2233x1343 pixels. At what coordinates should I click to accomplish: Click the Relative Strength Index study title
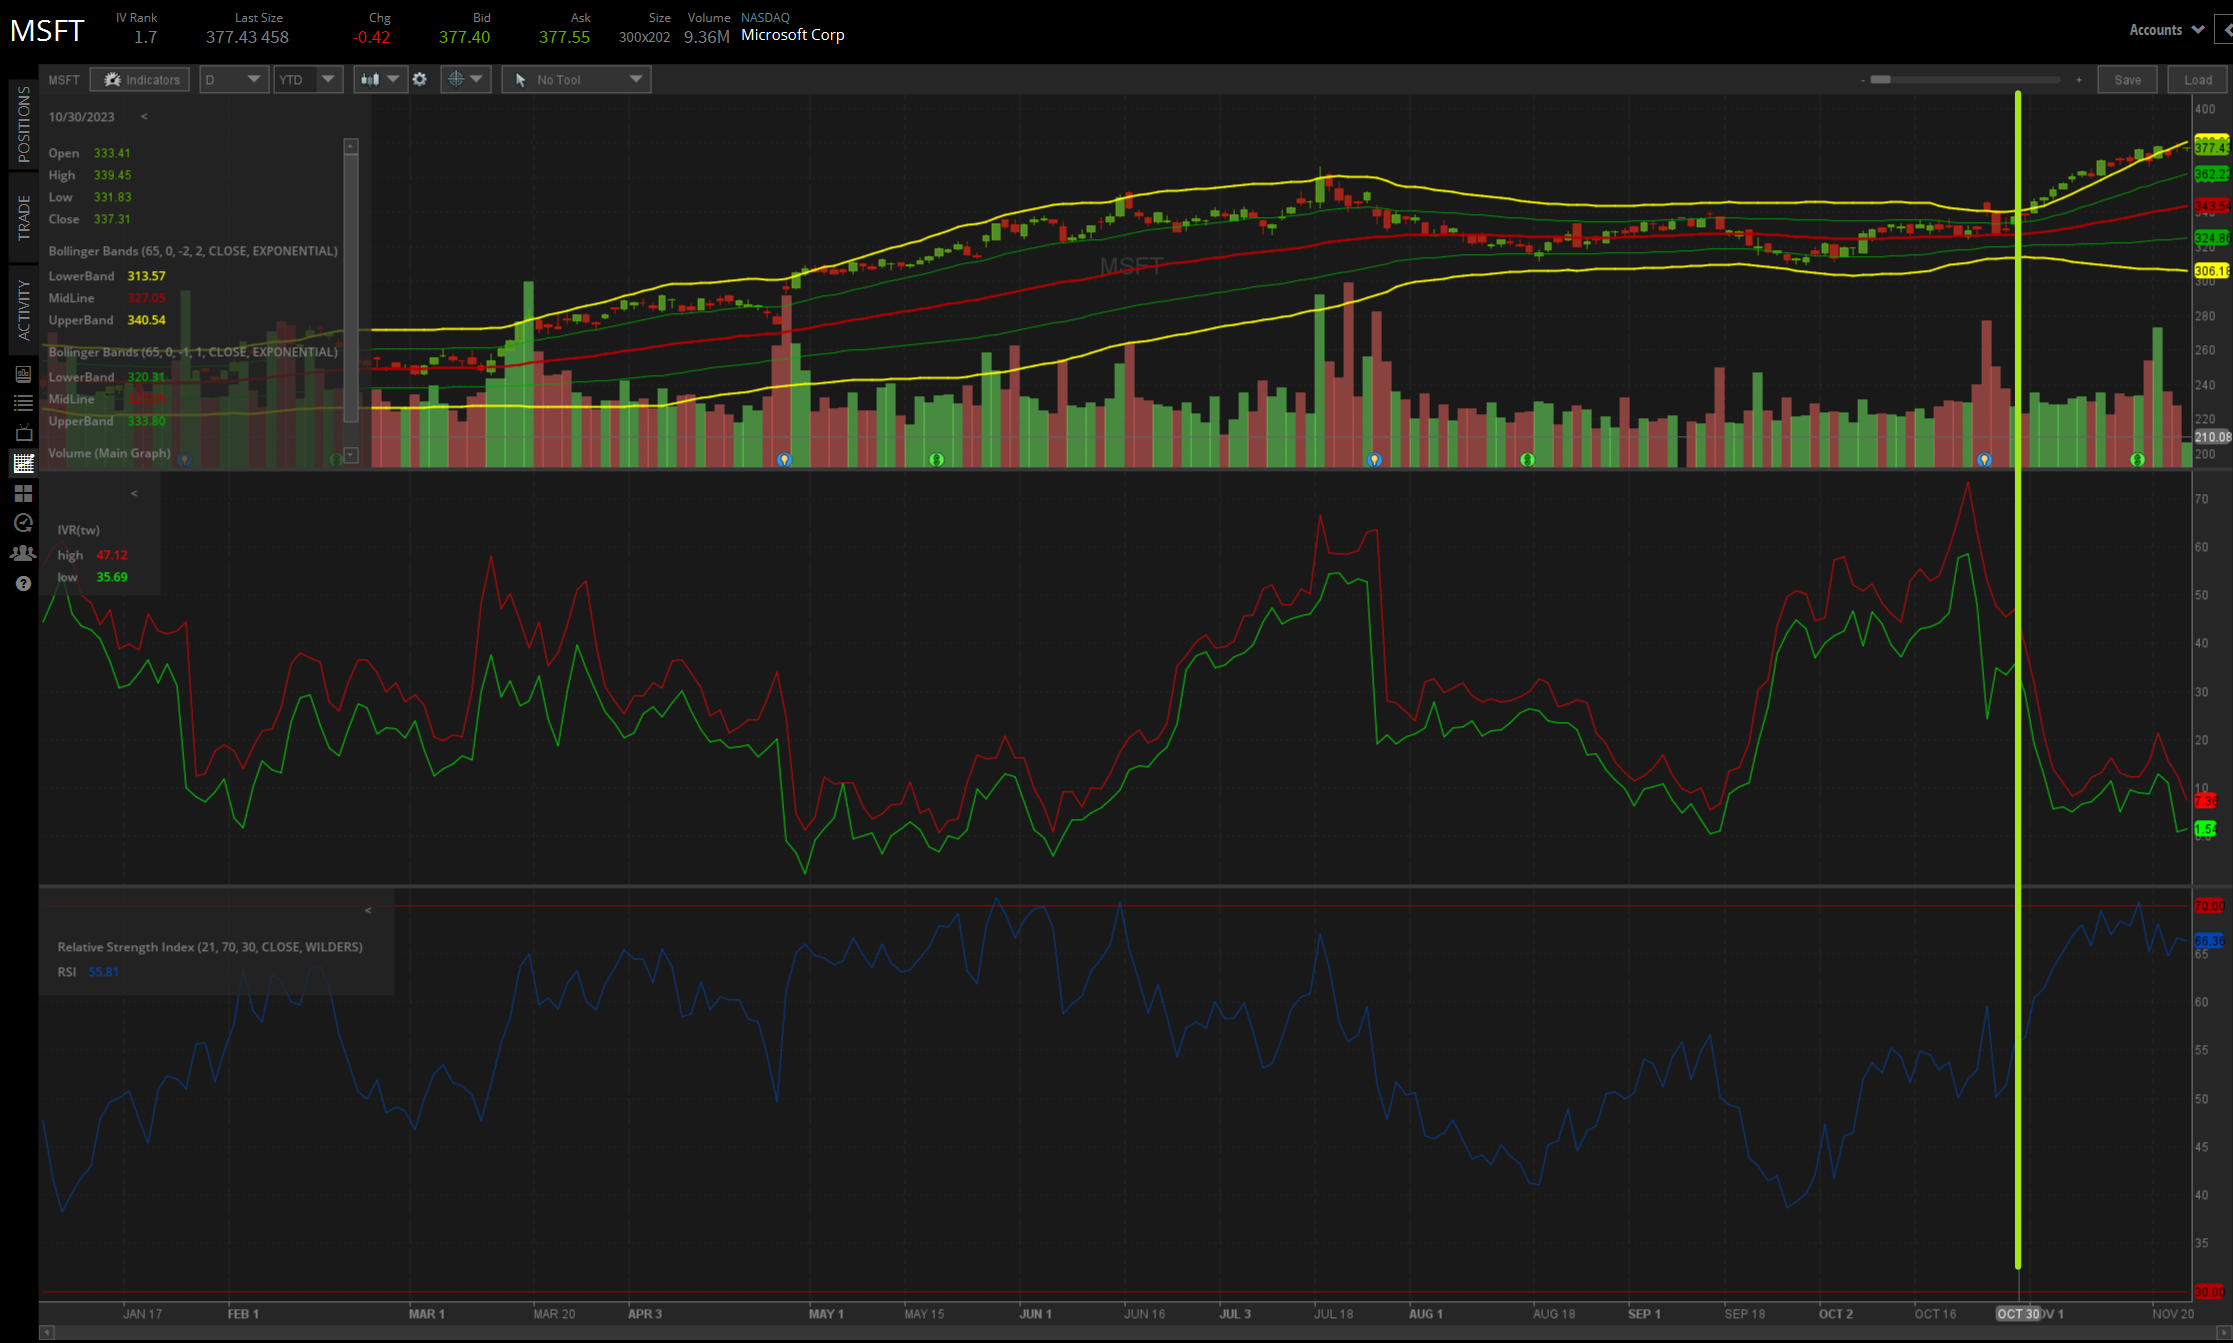point(210,947)
